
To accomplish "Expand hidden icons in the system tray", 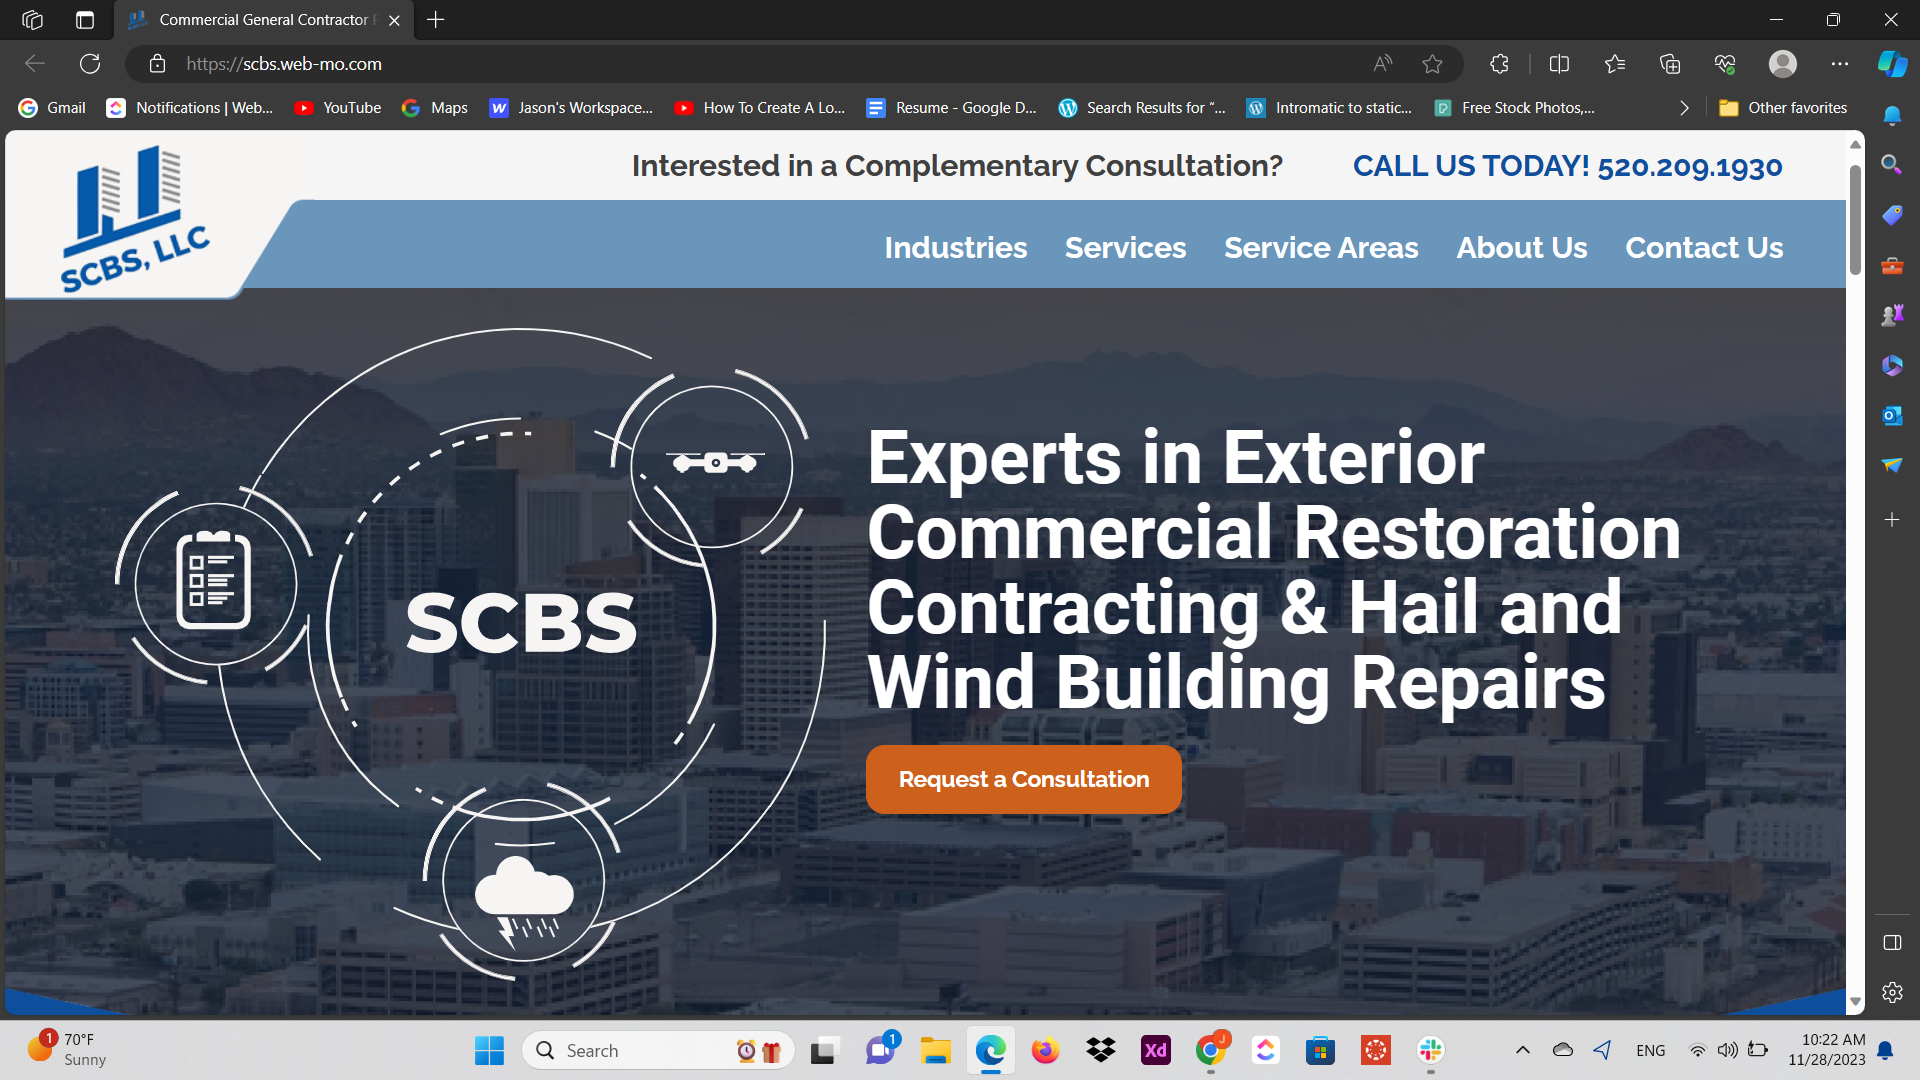I will coord(1523,1050).
